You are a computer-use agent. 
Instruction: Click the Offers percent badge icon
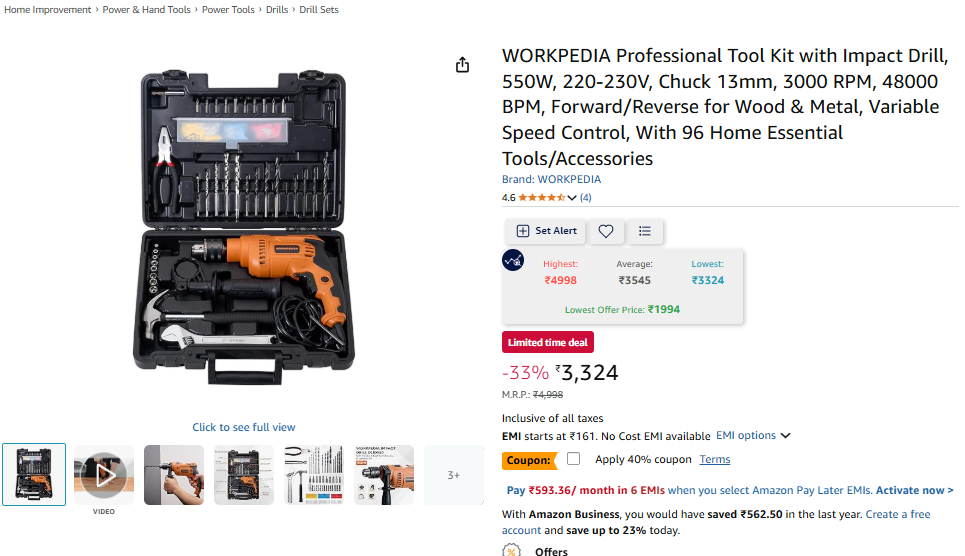511,550
